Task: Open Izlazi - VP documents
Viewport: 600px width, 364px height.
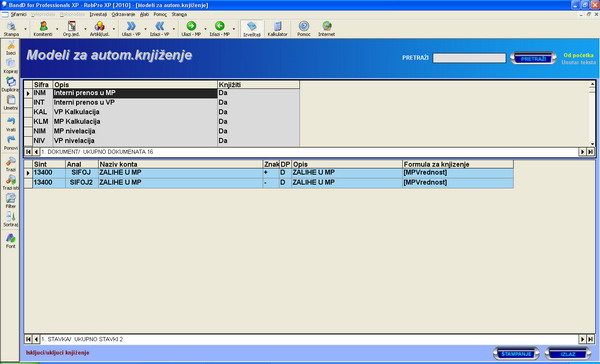Action: (x=160, y=29)
